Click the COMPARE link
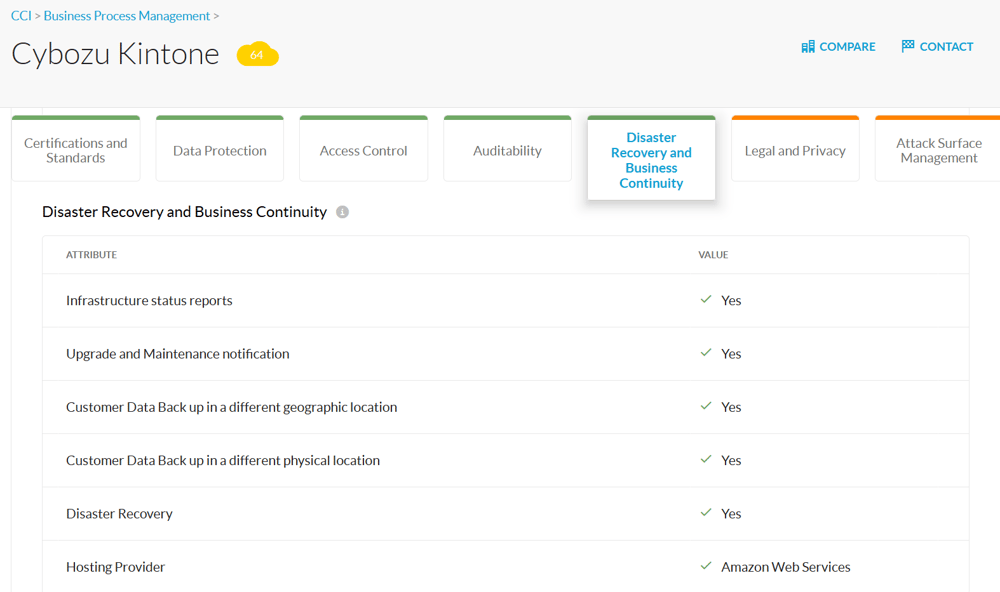This screenshot has height=592, width=1000. tap(839, 47)
